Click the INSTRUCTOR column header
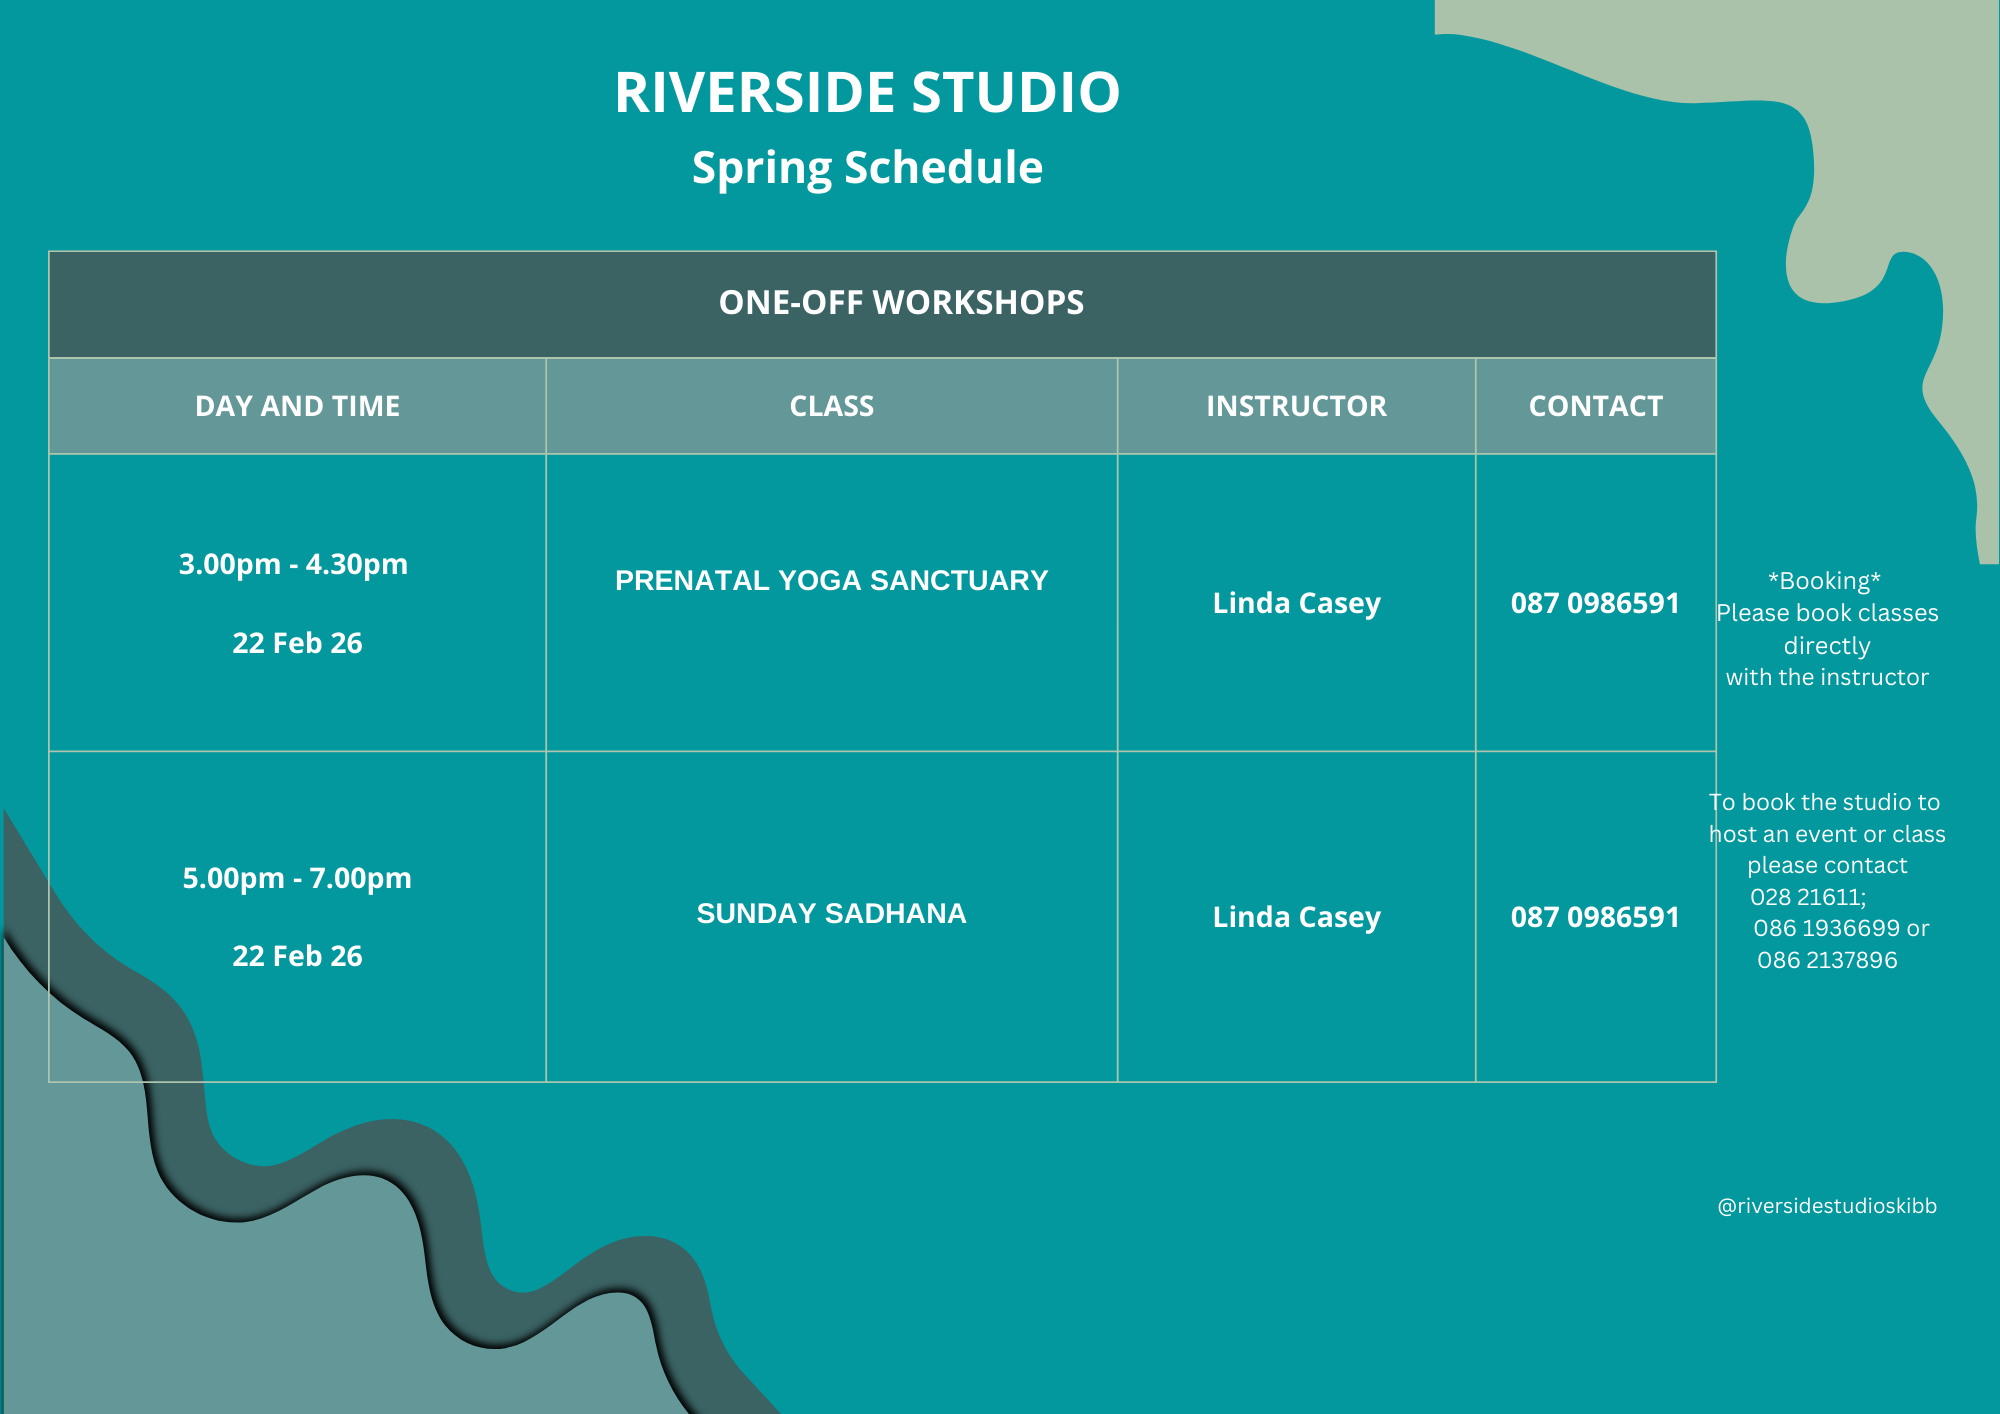2000x1414 pixels. pyautogui.click(x=1296, y=406)
